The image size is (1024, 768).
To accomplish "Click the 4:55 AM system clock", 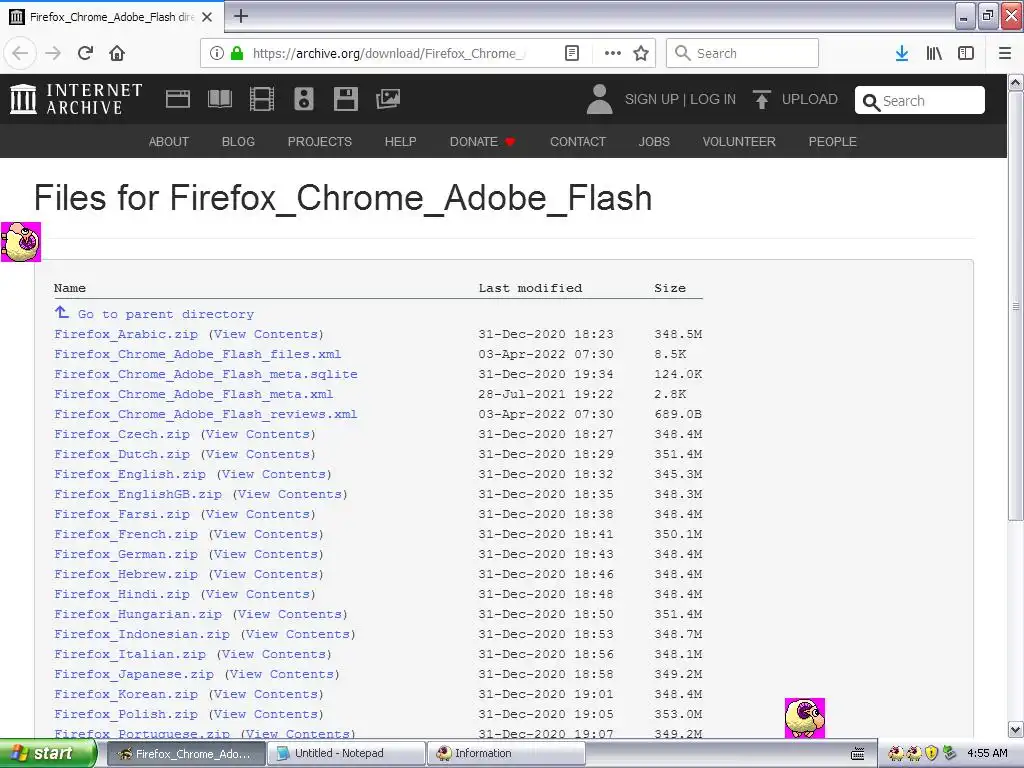I will [x=987, y=754].
